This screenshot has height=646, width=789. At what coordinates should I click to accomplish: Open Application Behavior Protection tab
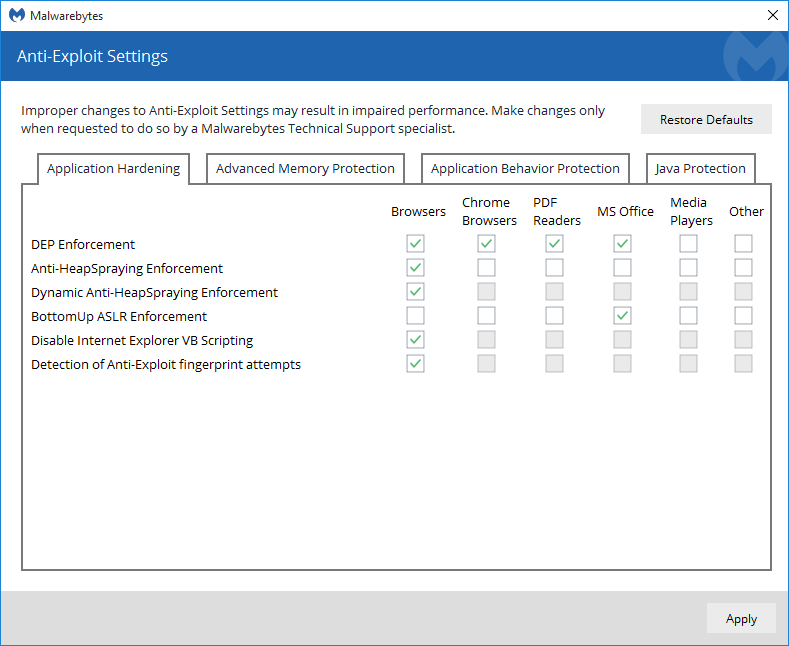click(x=525, y=169)
